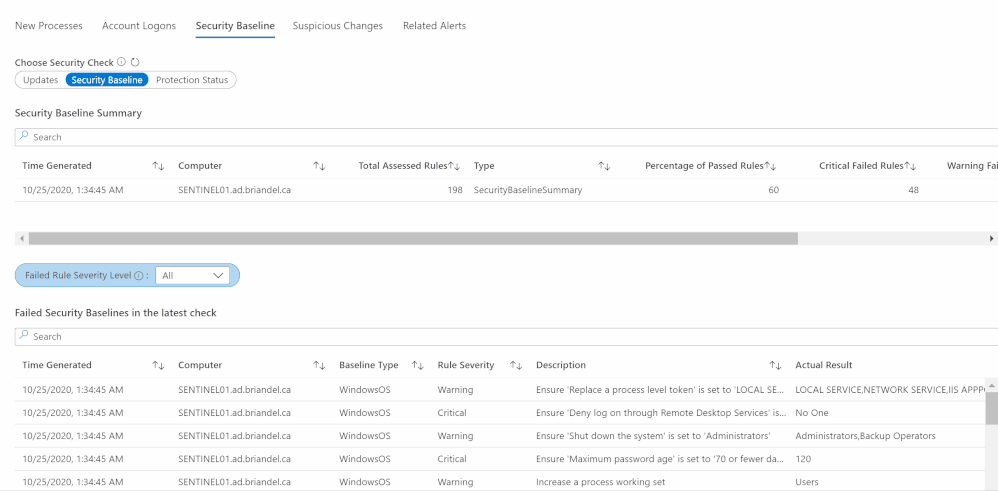
Task: Open Suspicious Changes tab
Action: tap(337, 26)
